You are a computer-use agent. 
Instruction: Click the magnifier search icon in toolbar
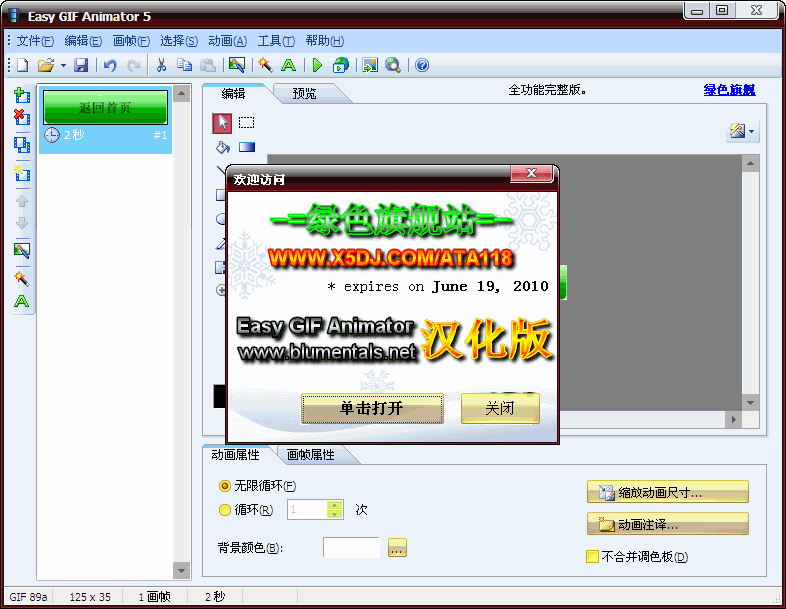pos(393,65)
